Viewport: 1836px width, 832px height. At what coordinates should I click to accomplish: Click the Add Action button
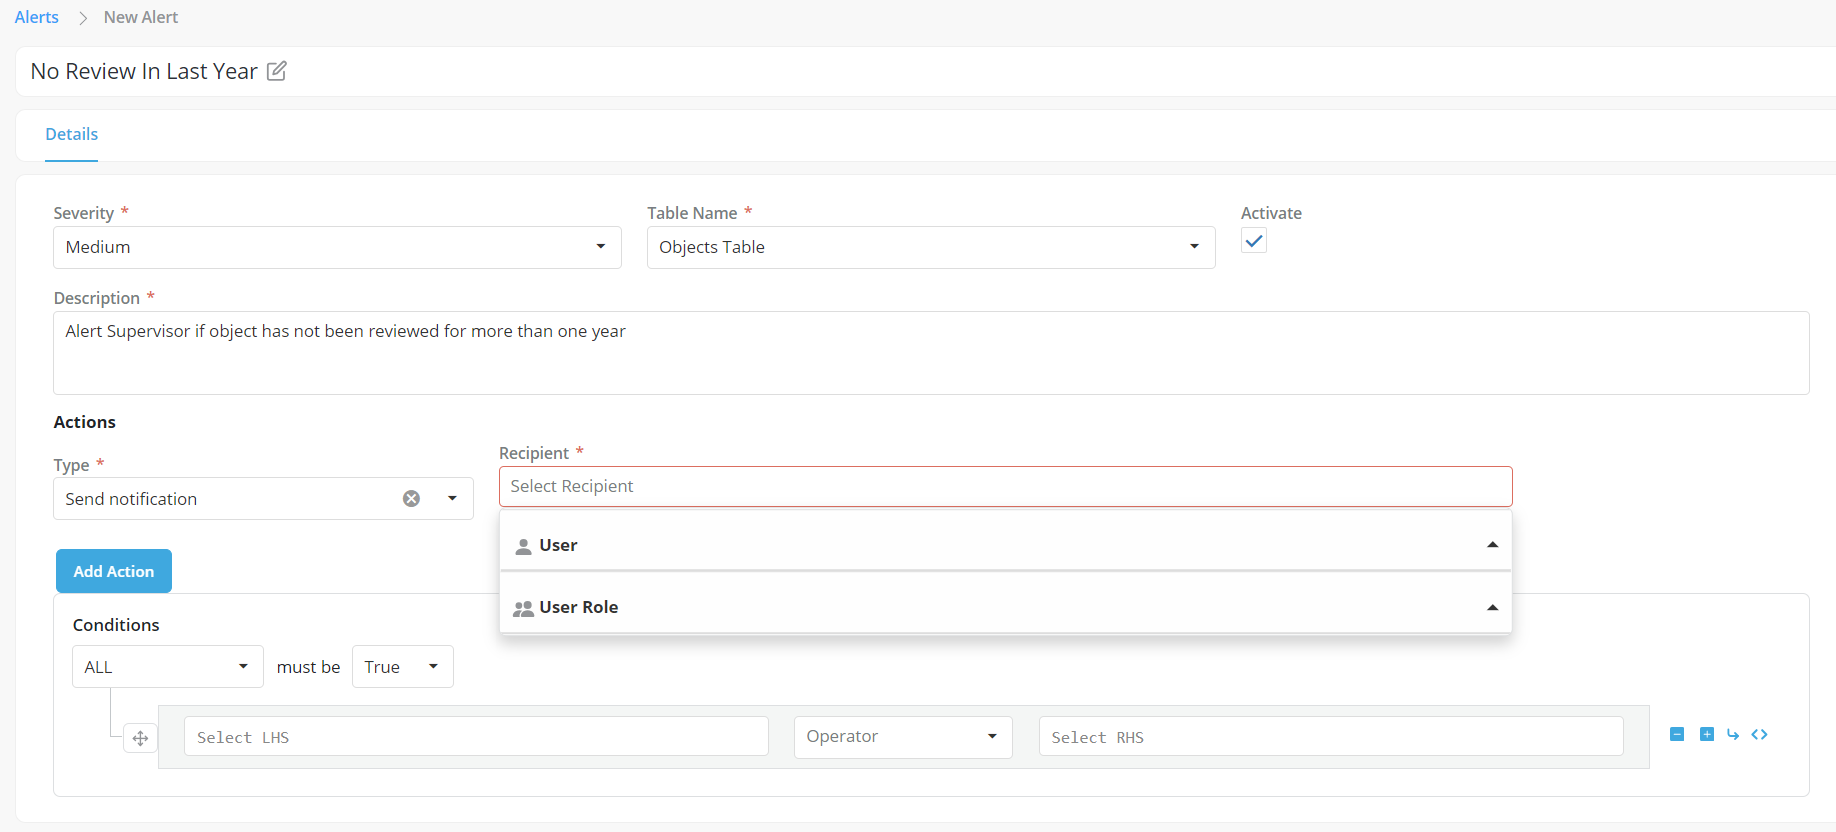click(114, 571)
